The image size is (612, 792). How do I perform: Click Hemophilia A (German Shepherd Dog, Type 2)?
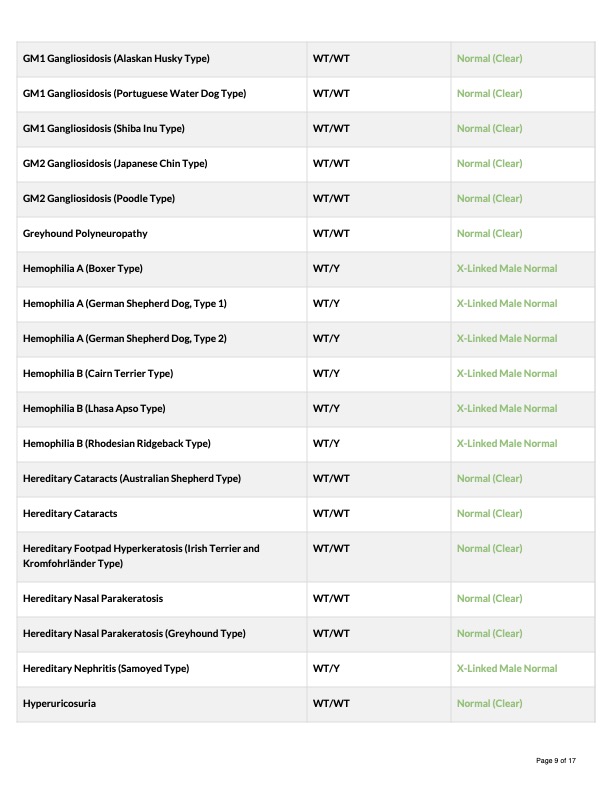tap(125, 338)
